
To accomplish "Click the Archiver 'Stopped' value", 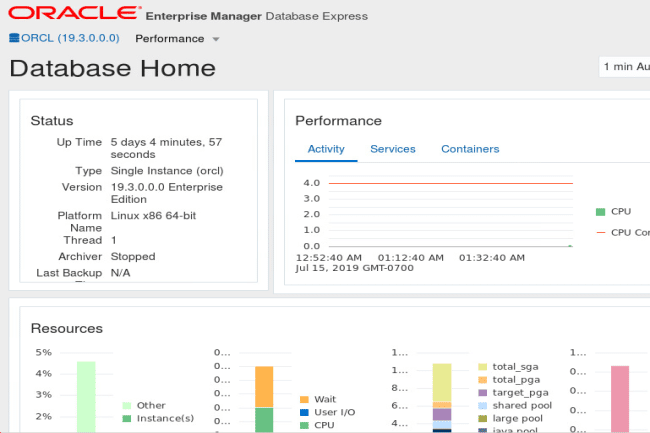I will (133, 257).
